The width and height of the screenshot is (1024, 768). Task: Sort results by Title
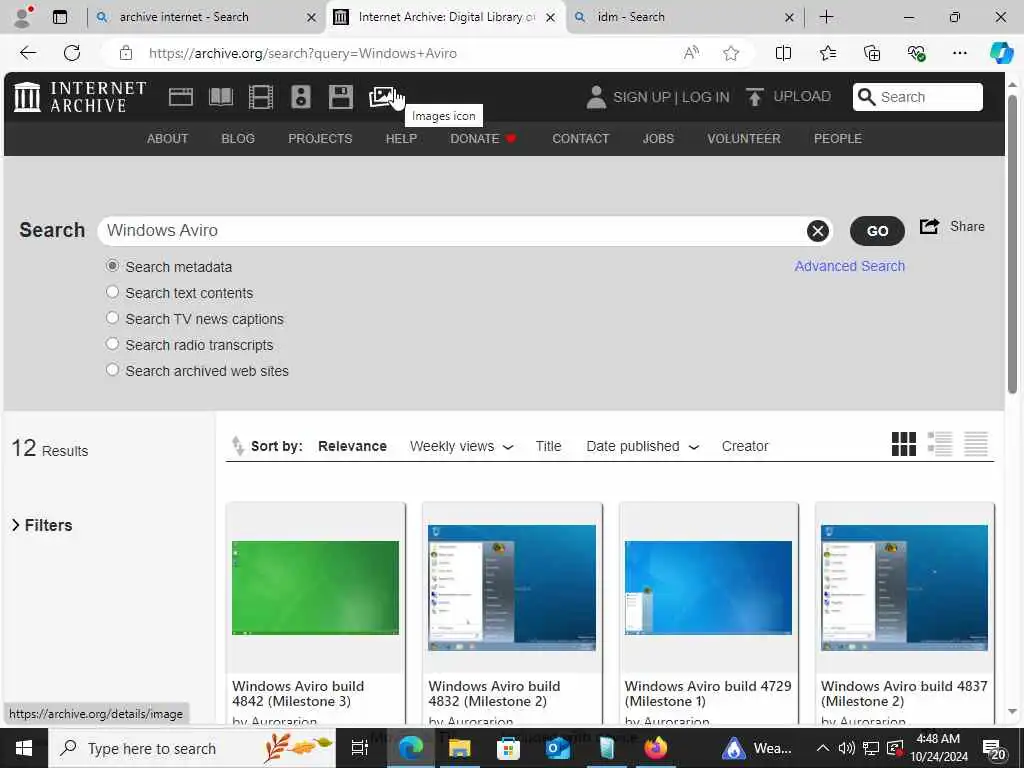pyautogui.click(x=549, y=446)
